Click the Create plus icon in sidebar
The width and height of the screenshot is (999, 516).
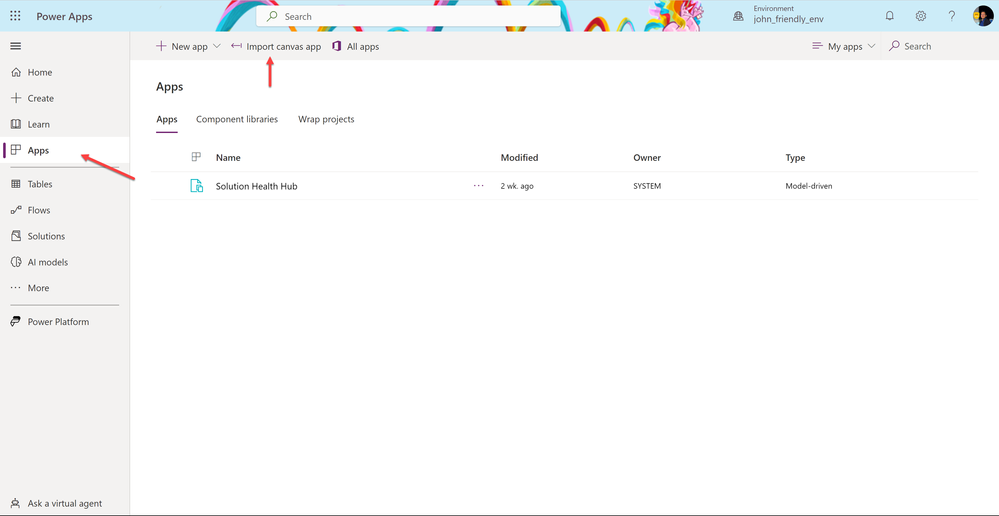(x=17, y=98)
